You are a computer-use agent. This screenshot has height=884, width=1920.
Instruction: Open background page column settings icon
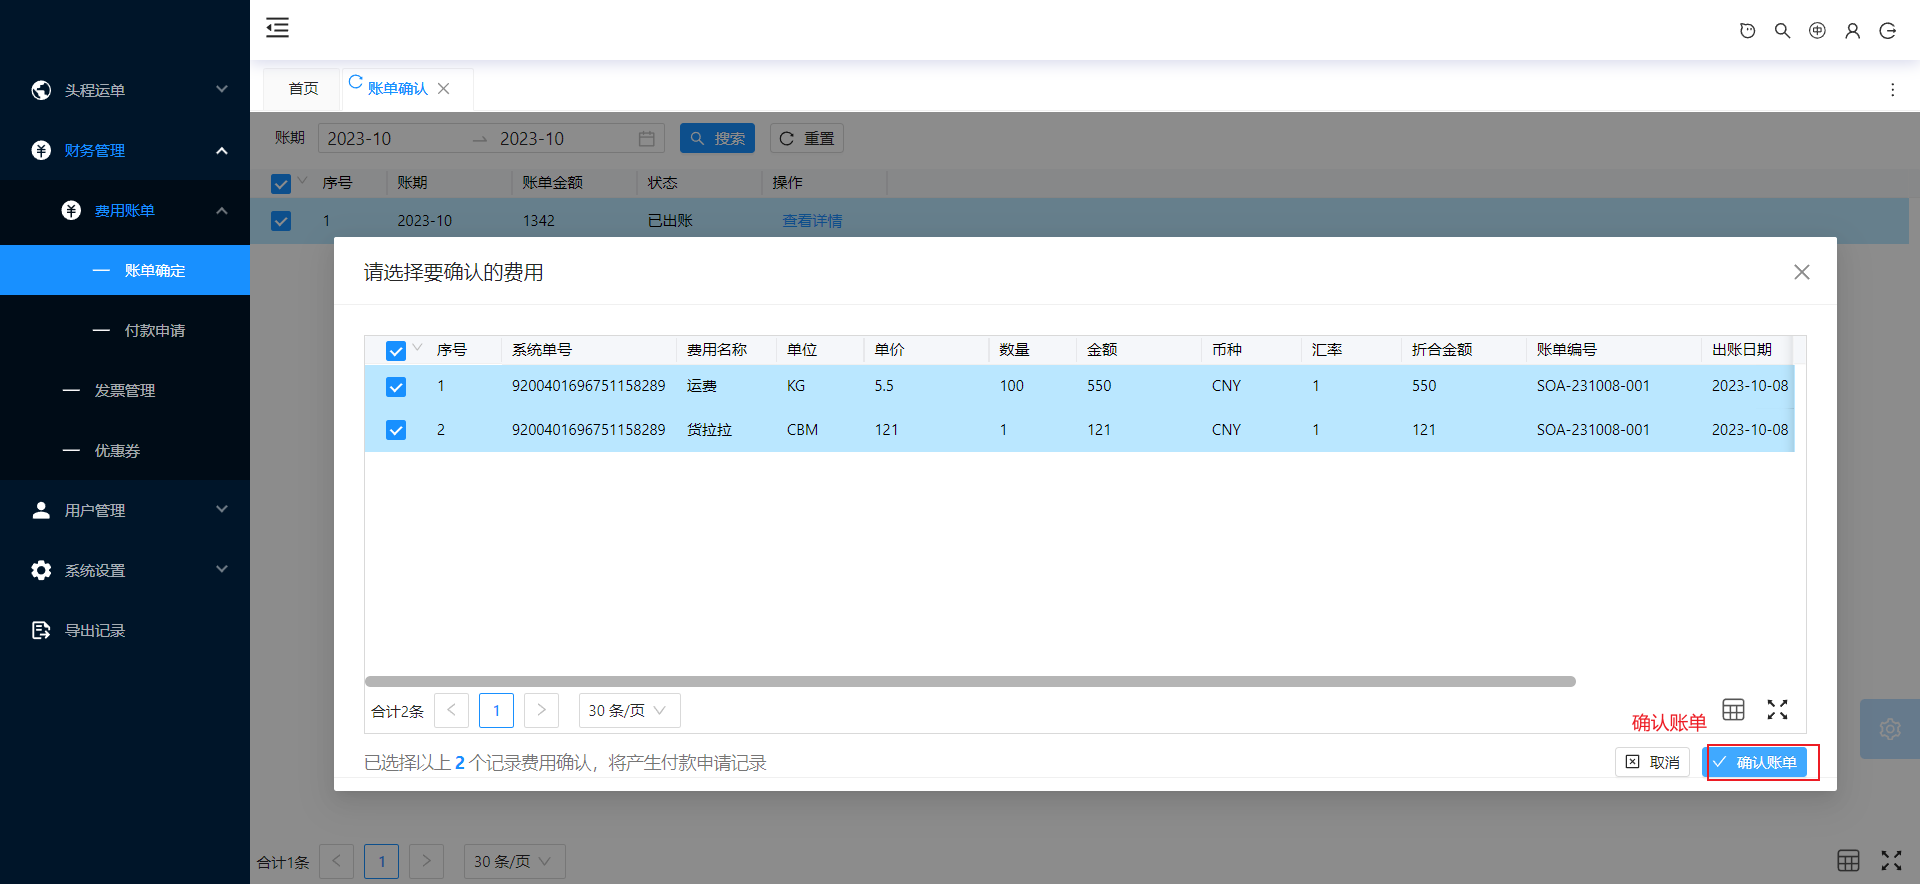1848,860
